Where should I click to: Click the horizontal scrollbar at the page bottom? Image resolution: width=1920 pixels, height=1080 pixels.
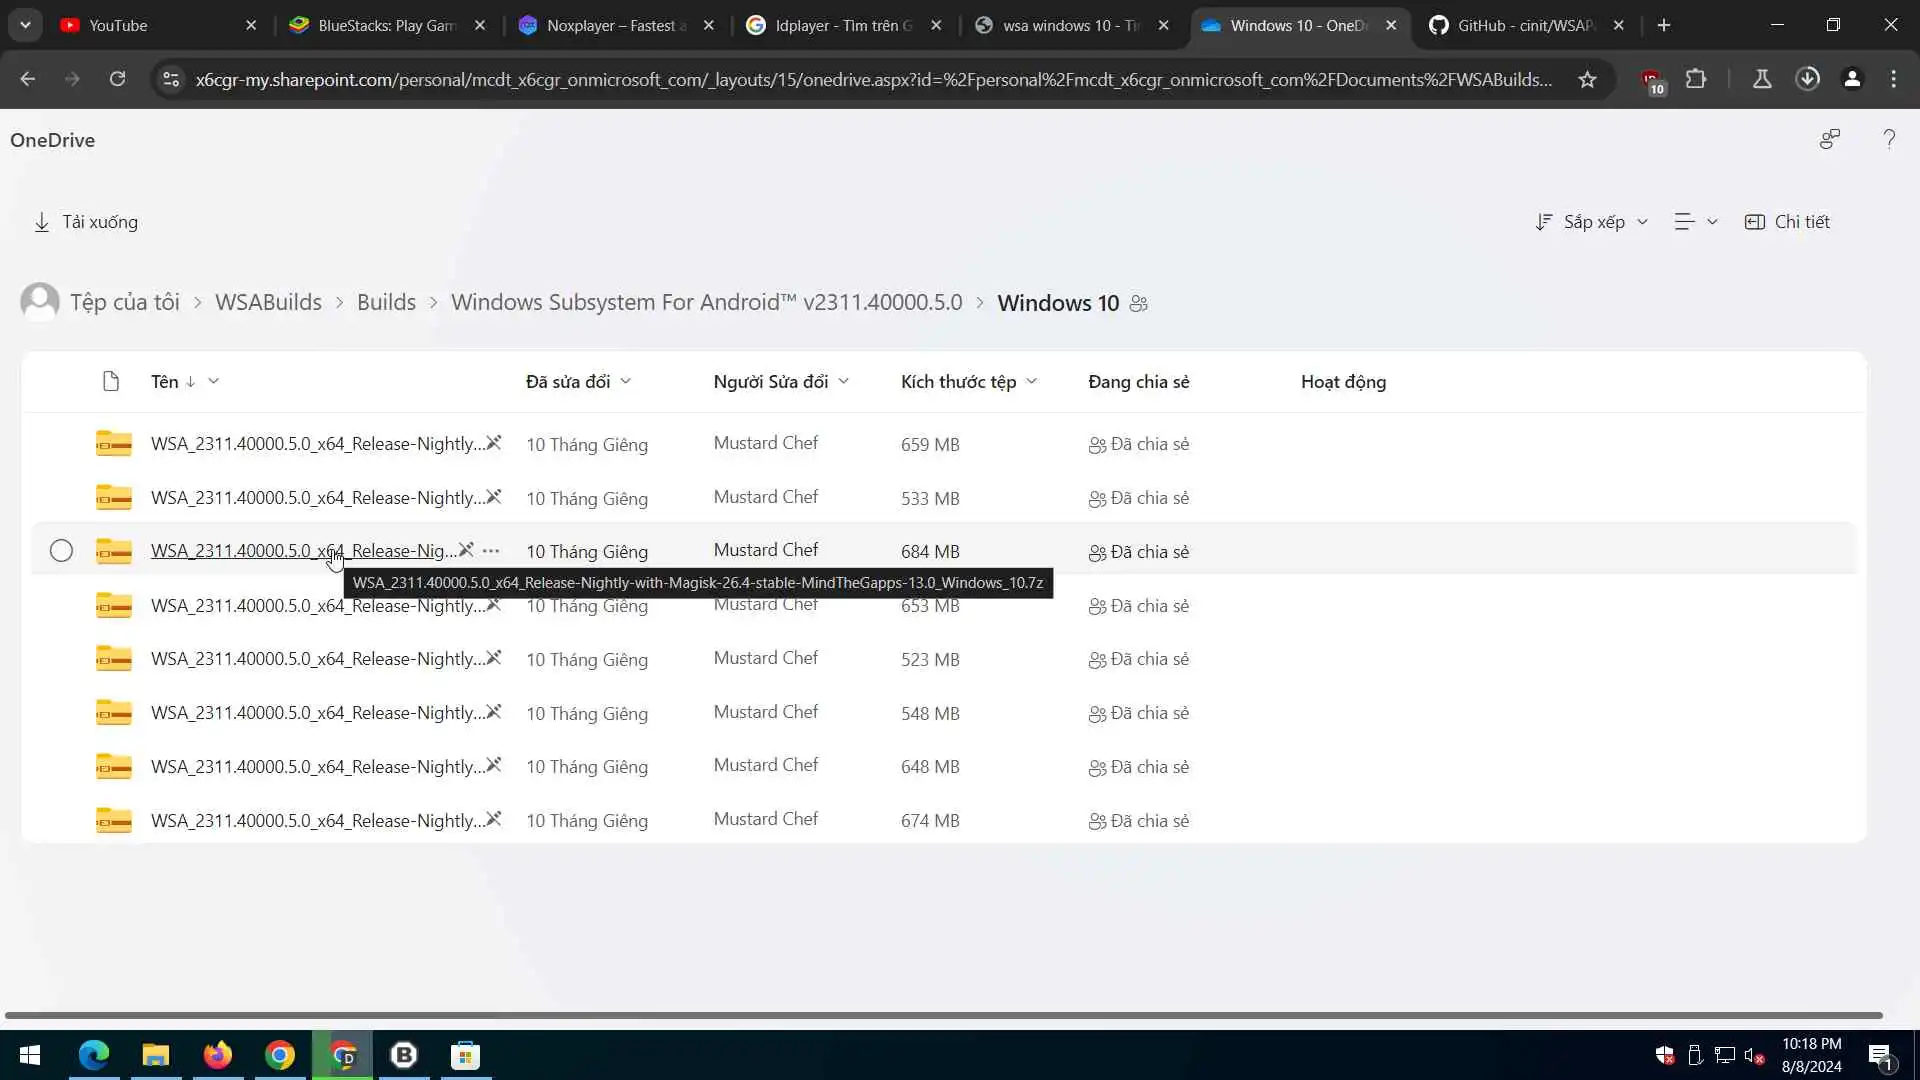[x=943, y=1015]
